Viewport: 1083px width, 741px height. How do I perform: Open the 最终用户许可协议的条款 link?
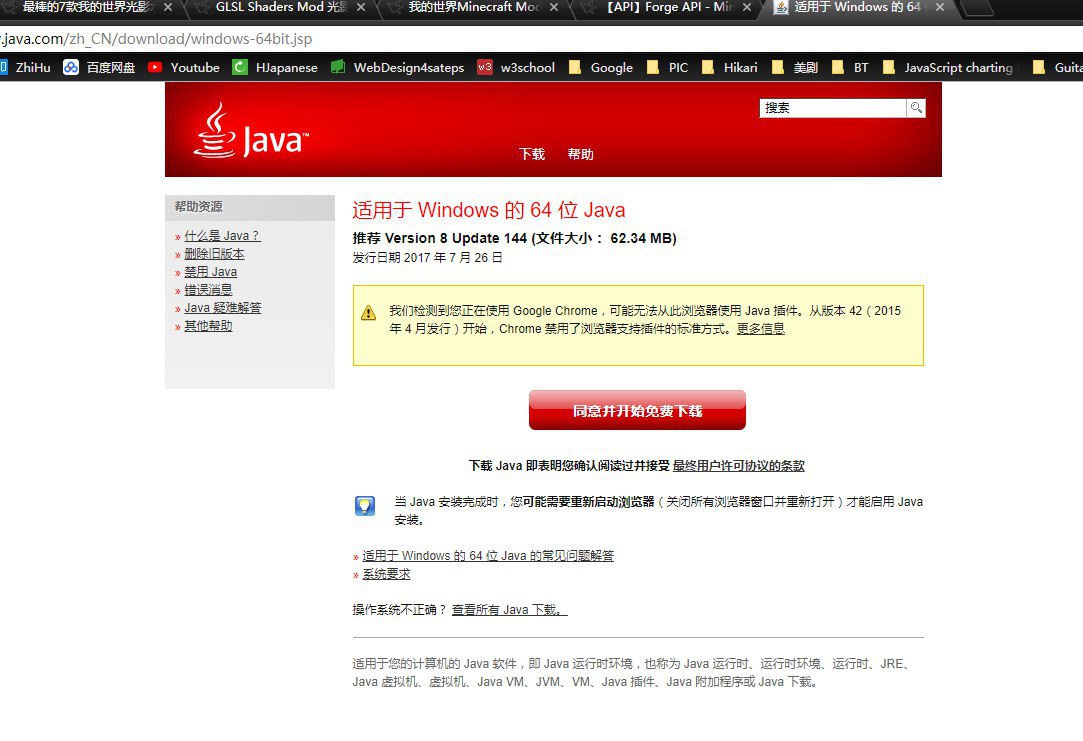click(x=738, y=466)
